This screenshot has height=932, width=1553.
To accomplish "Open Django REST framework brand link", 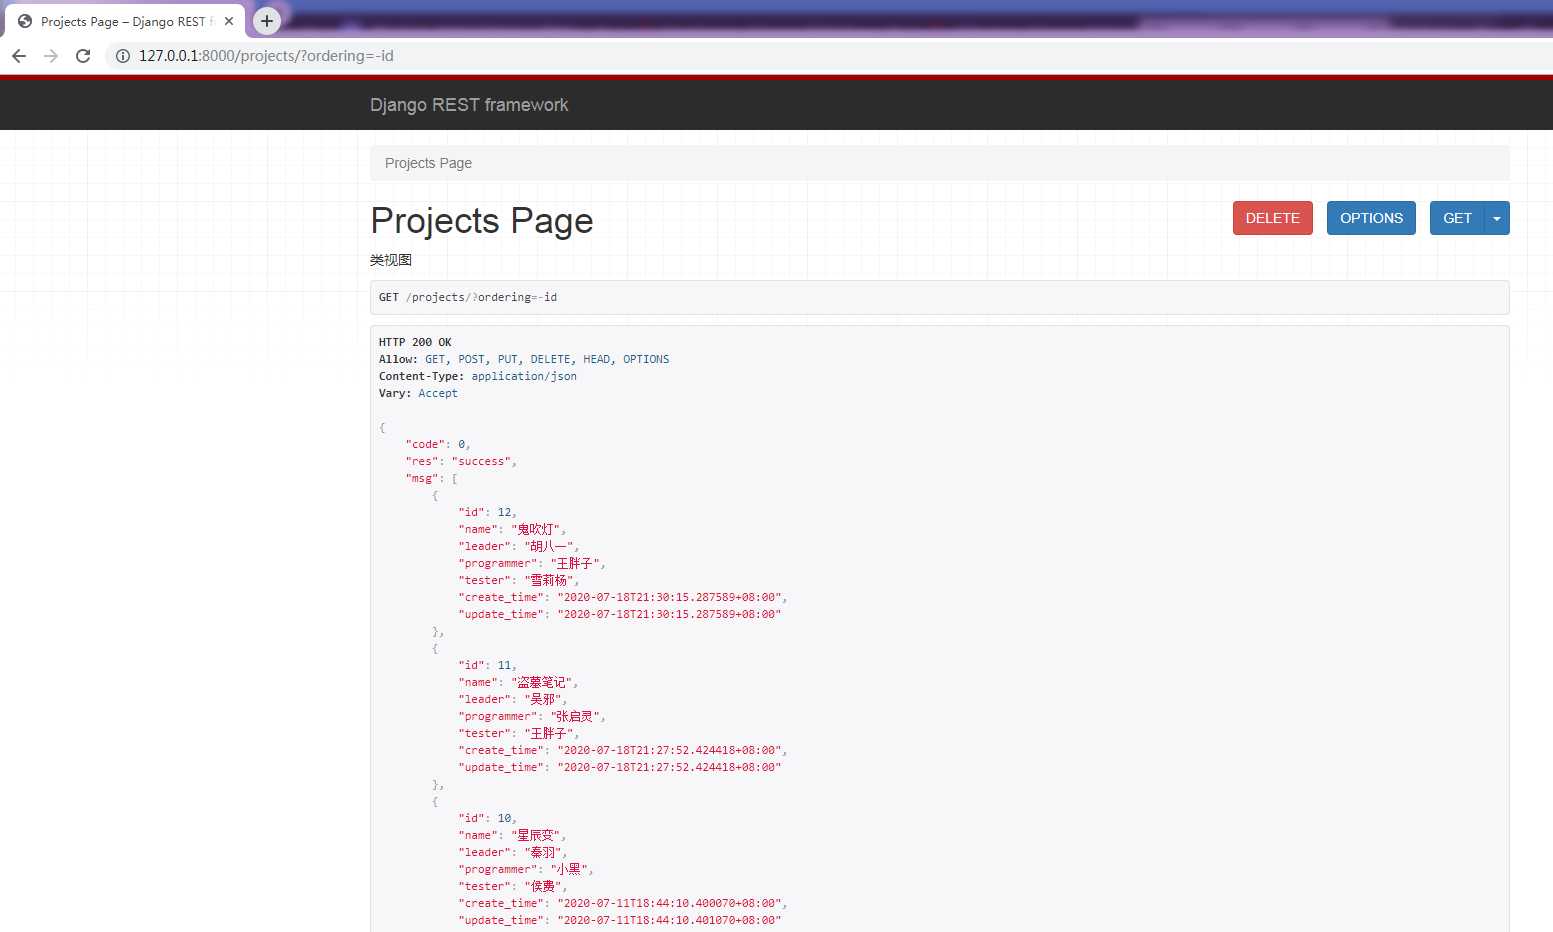I will point(469,105).
